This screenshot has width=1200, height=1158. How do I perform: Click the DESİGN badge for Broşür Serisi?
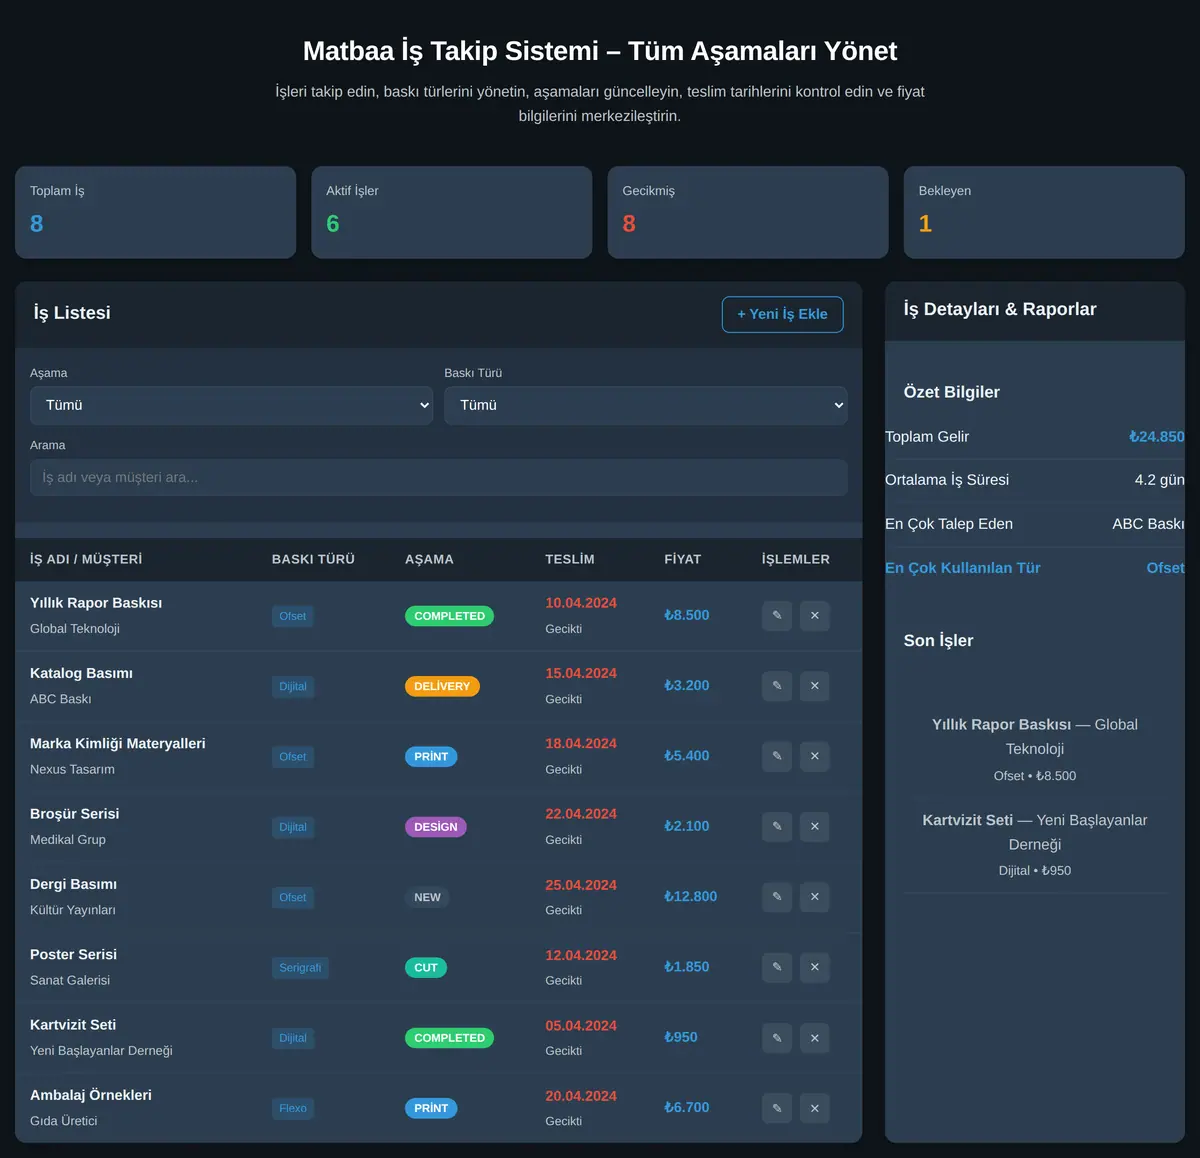436,827
